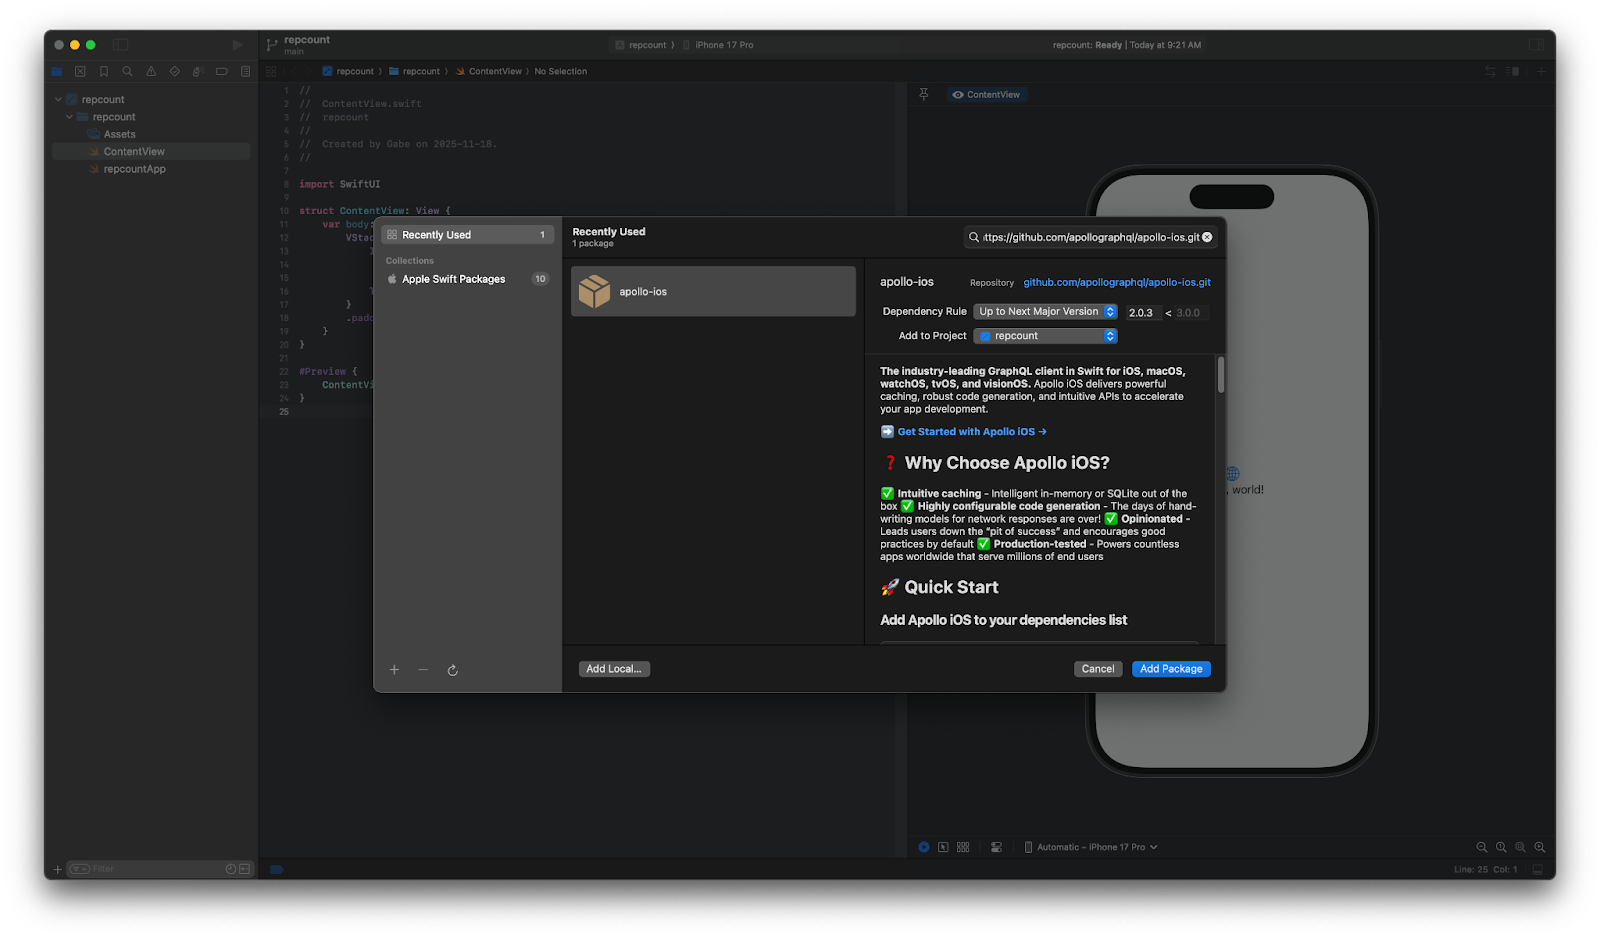Select ContentView file in navigator
The image size is (1600, 938).
(151, 152)
